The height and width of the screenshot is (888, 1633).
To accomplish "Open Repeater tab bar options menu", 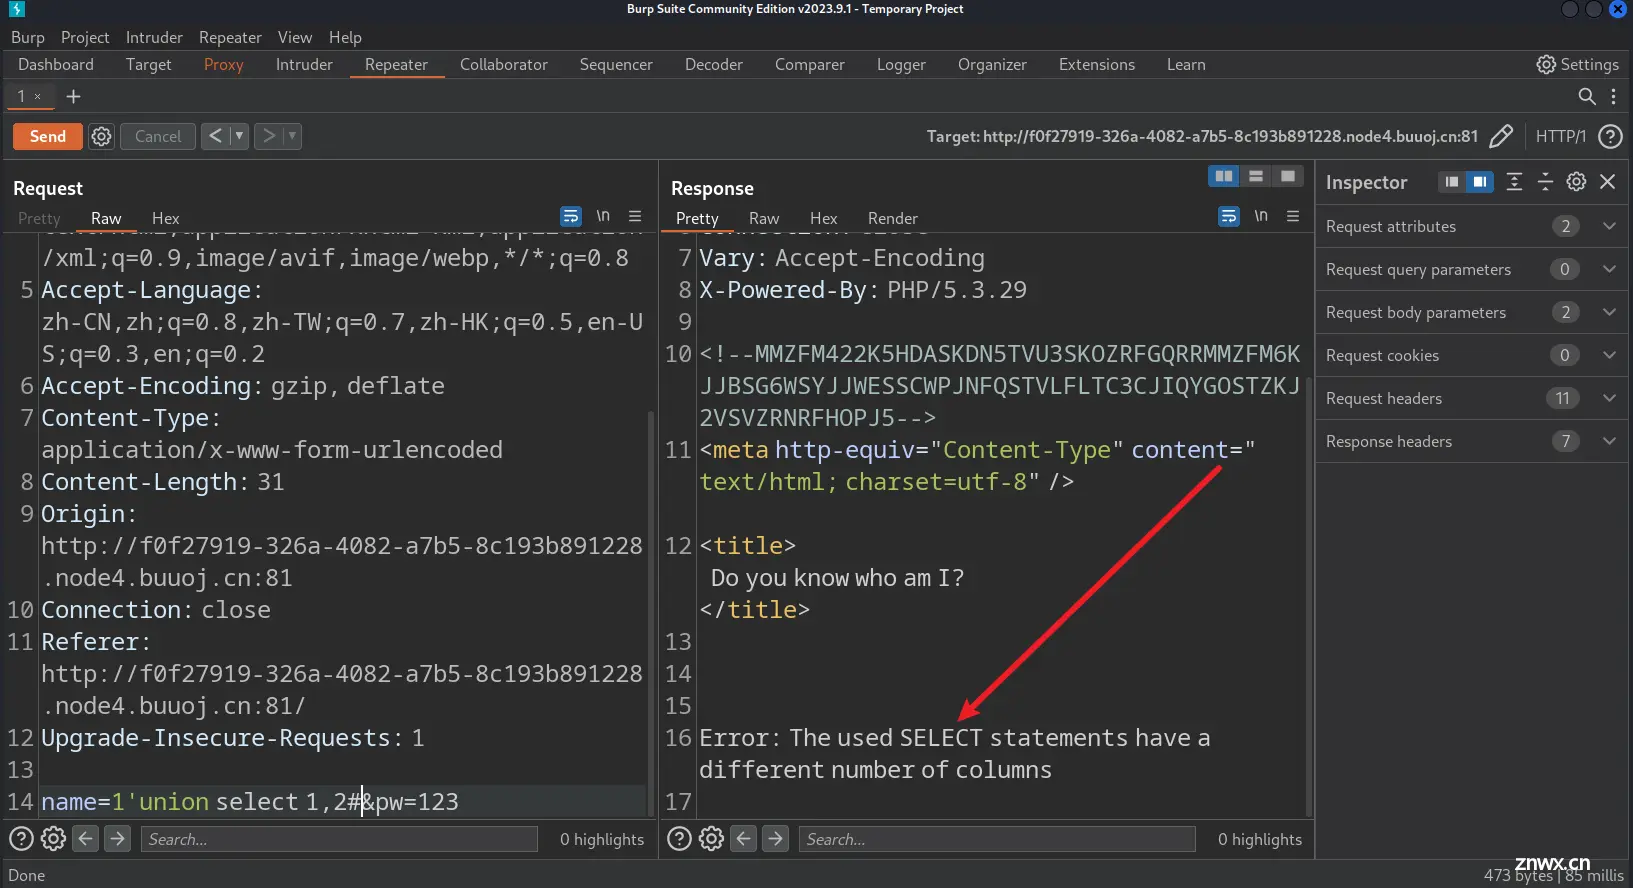I will tap(1613, 97).
